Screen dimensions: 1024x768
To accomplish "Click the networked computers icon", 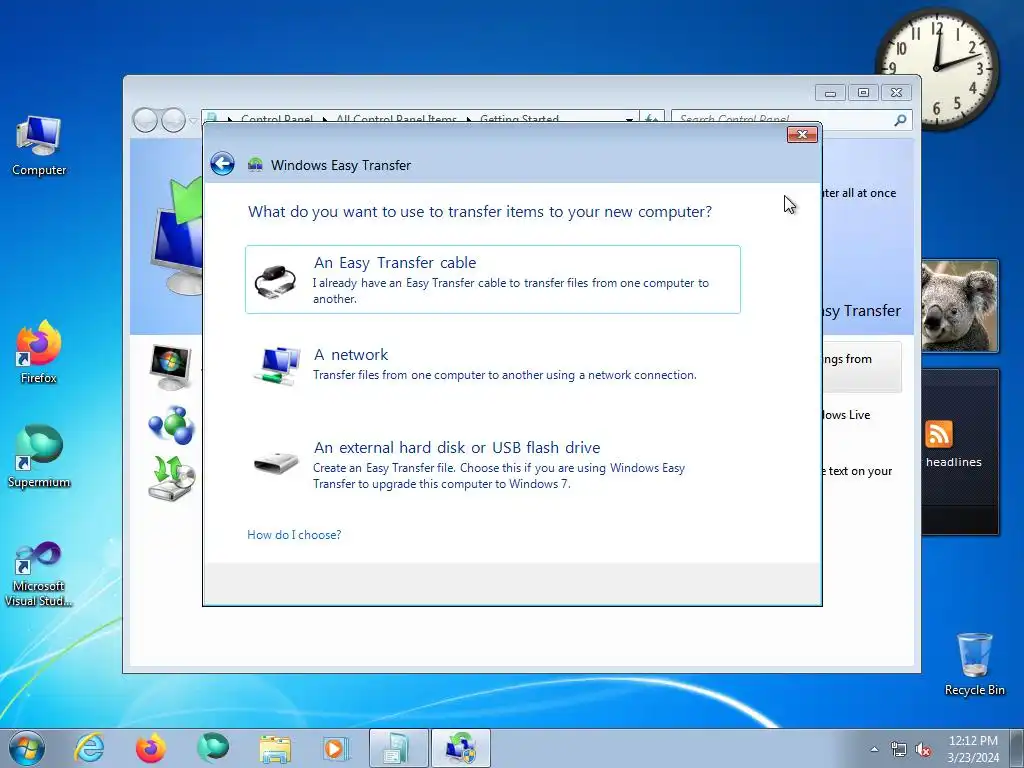I will coord(277,366).
